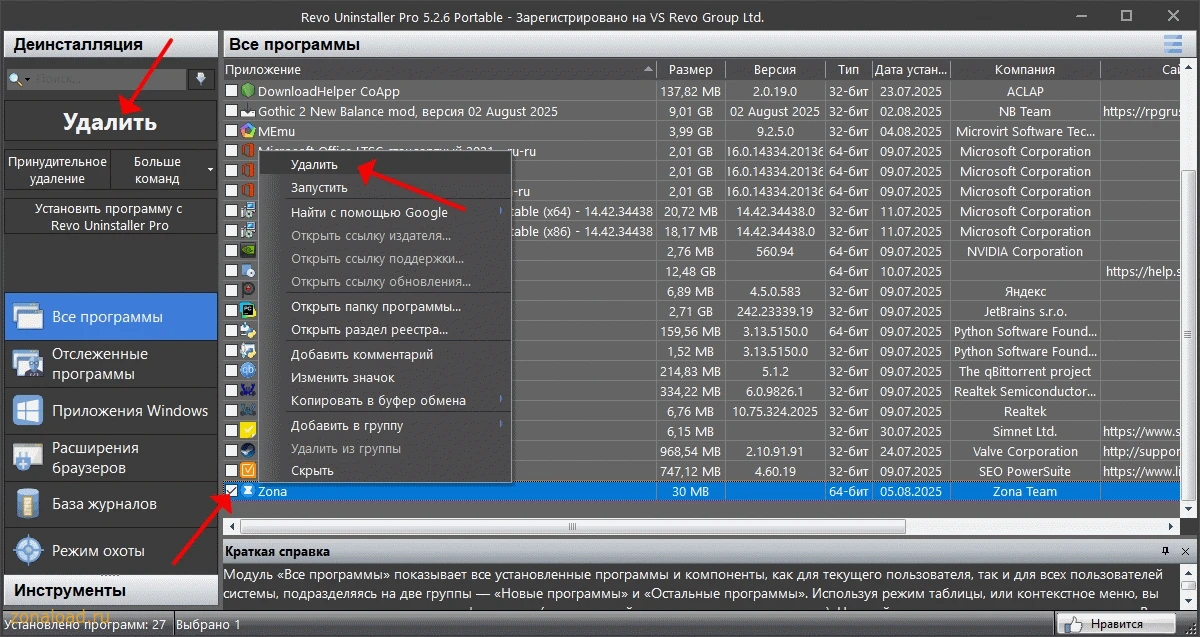Tick the Valve Corporation row checkbox
The height and width of the screenshot is (637, 1200).
click(232, 451)
